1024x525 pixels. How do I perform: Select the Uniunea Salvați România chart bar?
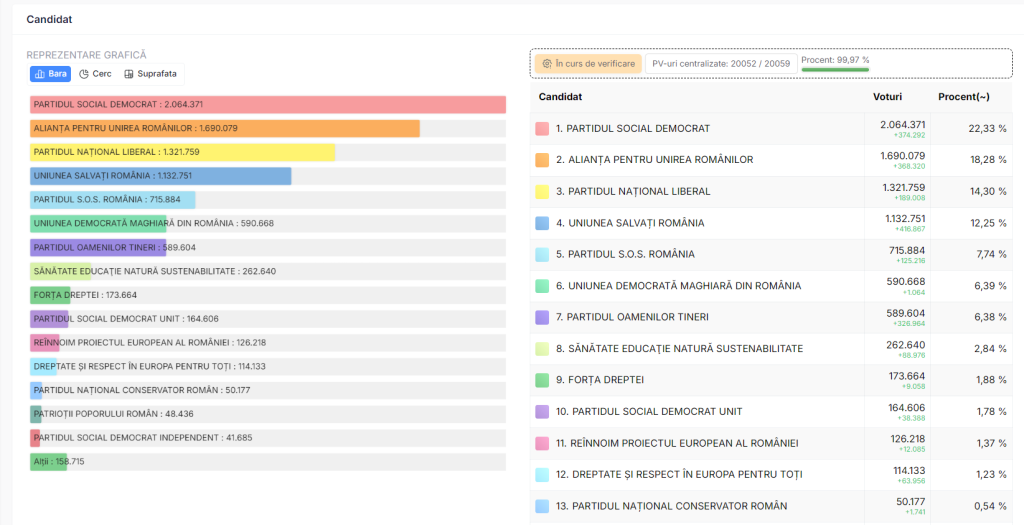(x=161, y=176)
